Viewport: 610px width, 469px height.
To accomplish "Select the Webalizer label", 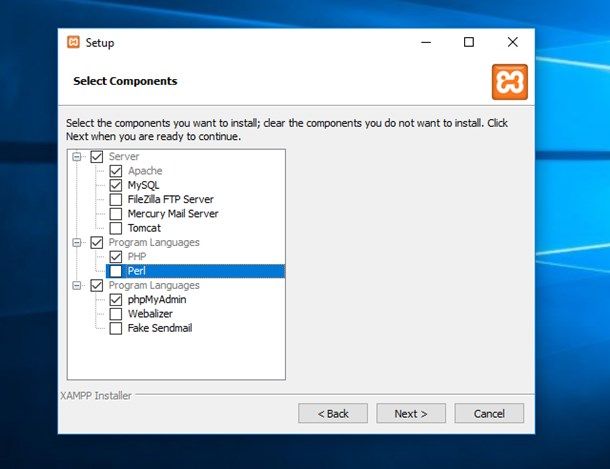I will tap(150, 314).
